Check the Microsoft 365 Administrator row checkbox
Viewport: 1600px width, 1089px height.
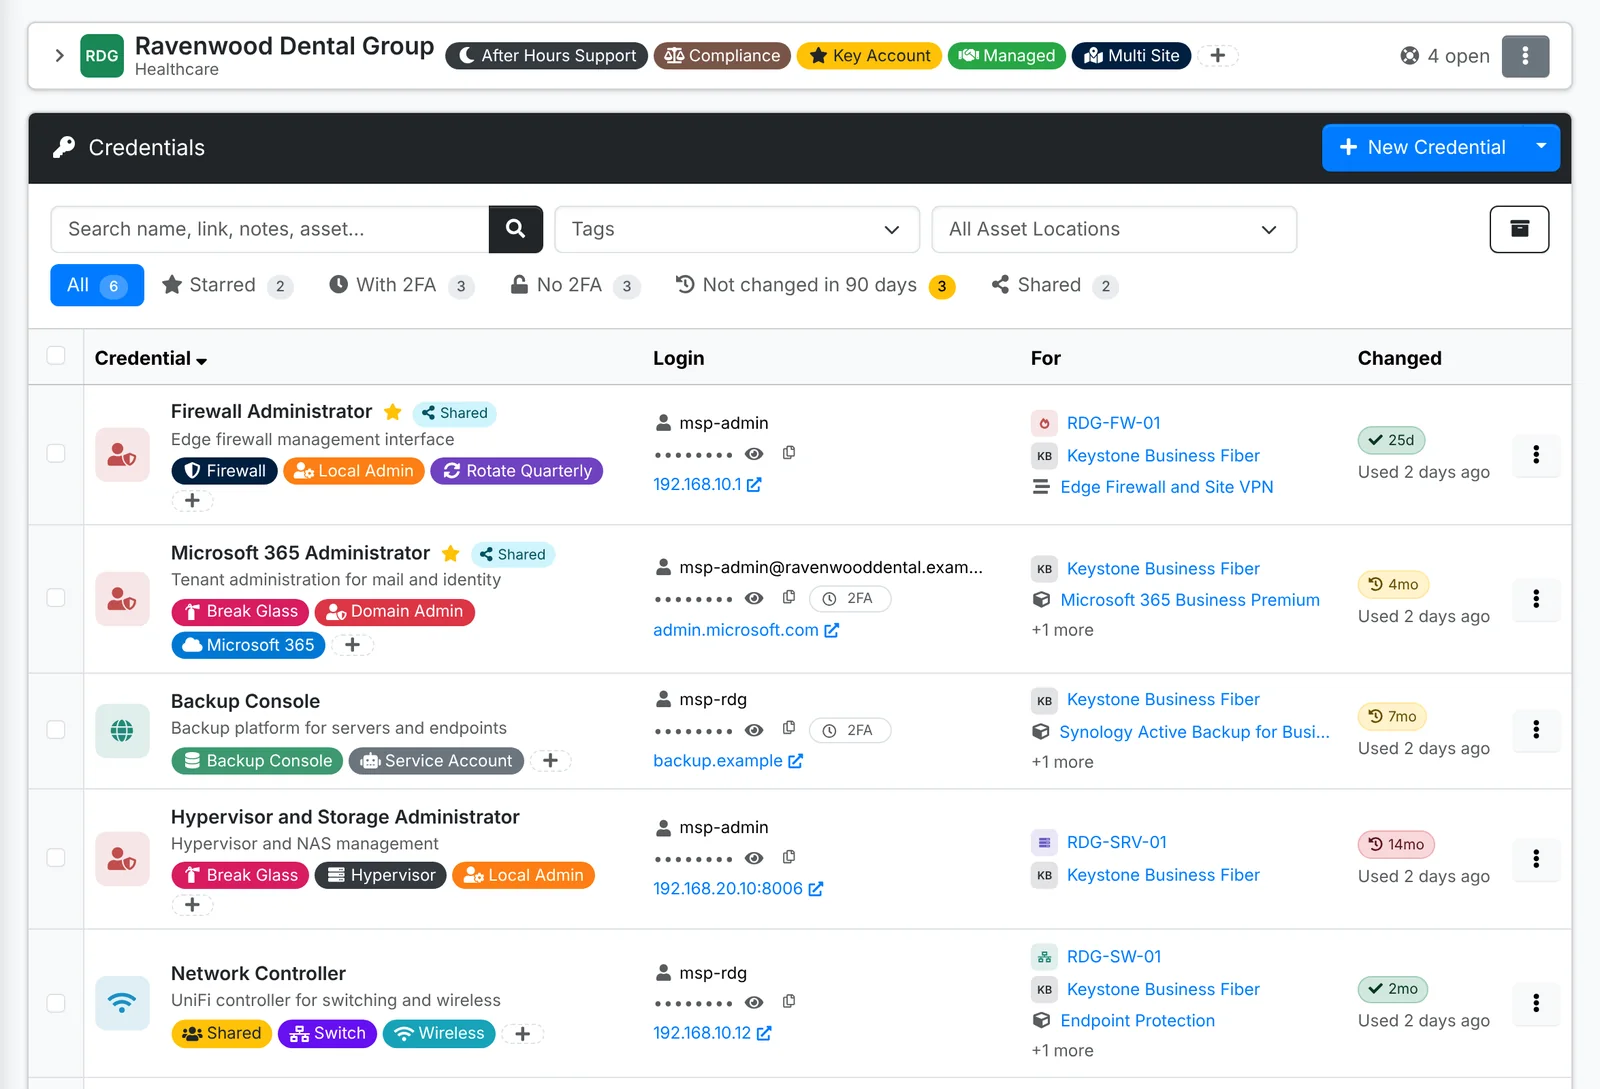[56, 597]
